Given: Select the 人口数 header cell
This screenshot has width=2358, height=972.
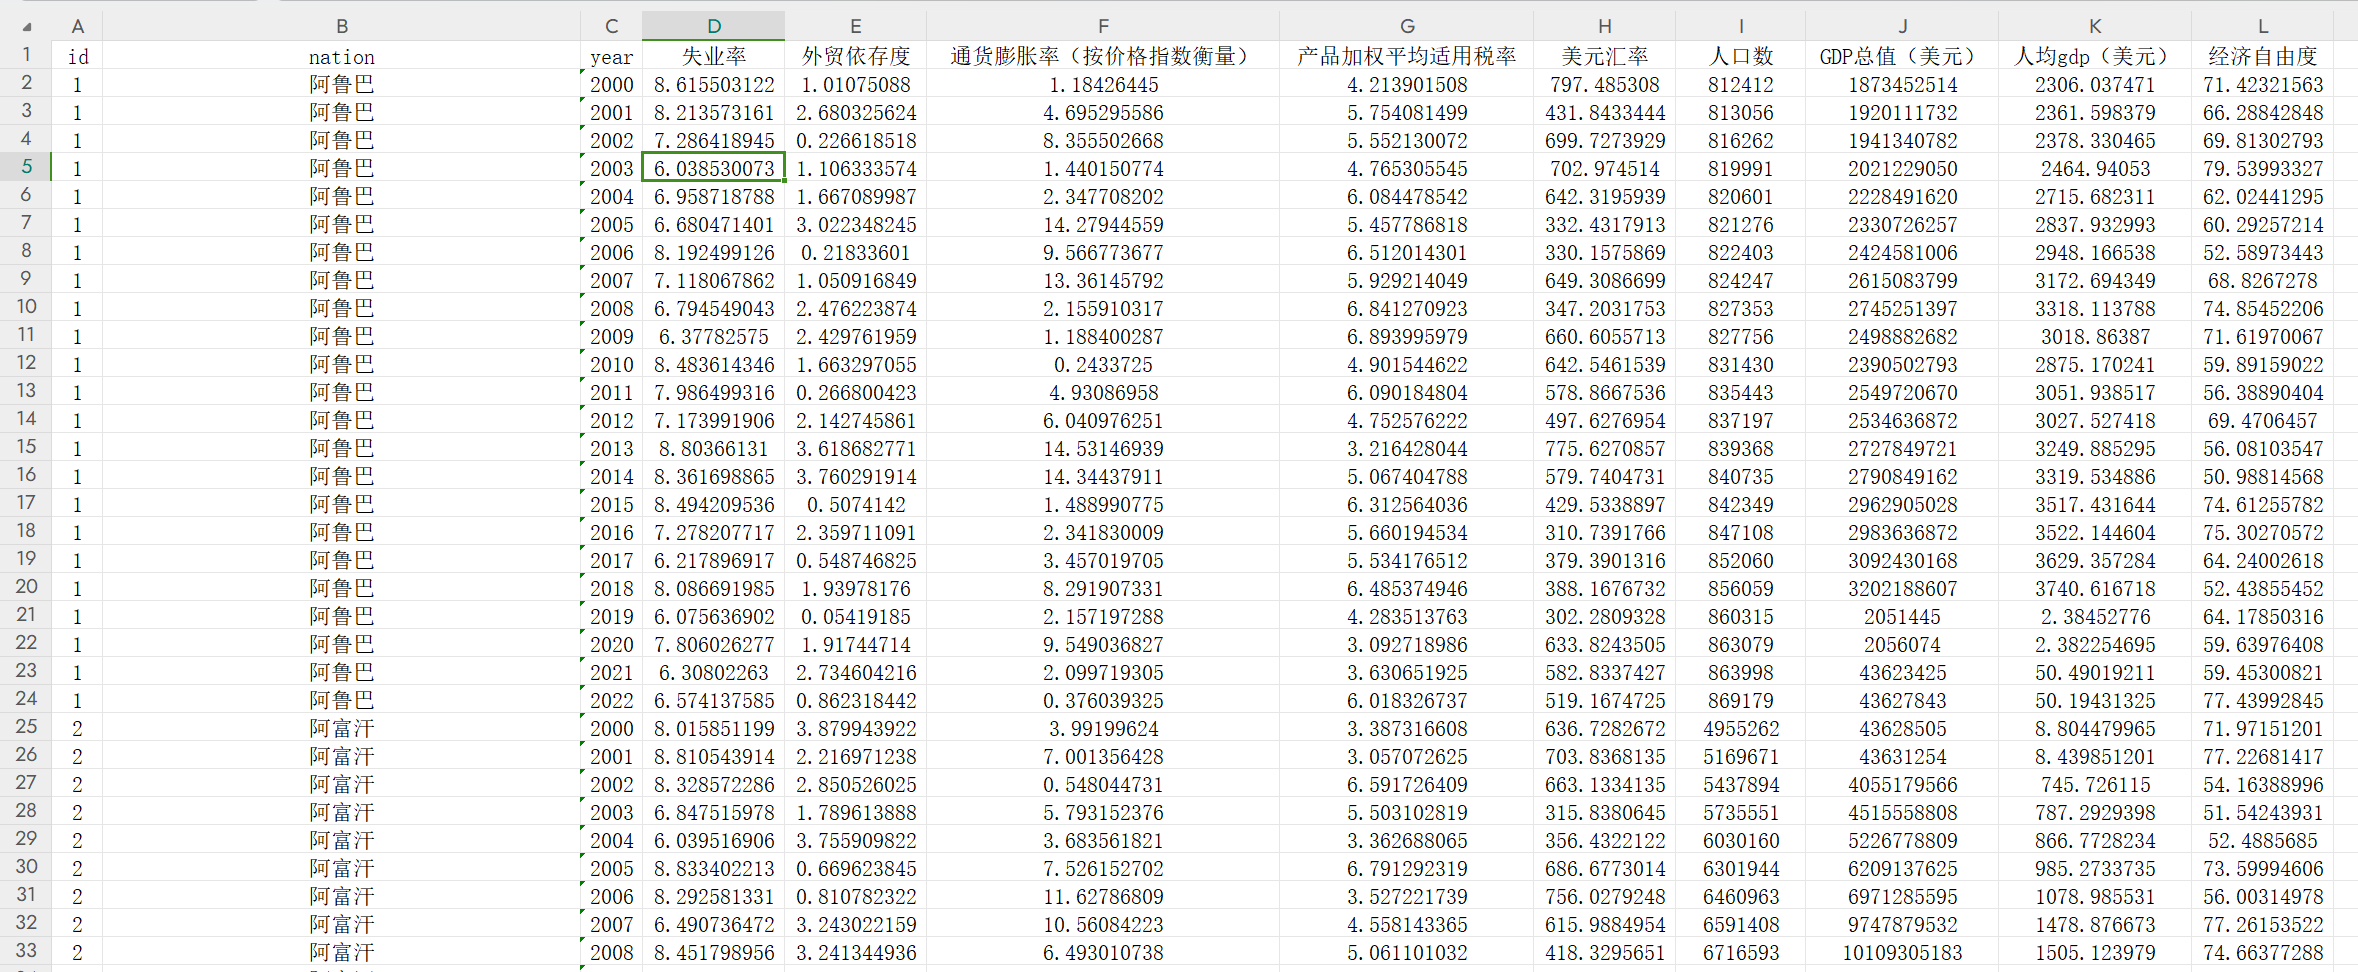Looking at the screenshot, I should point(1740,56).
